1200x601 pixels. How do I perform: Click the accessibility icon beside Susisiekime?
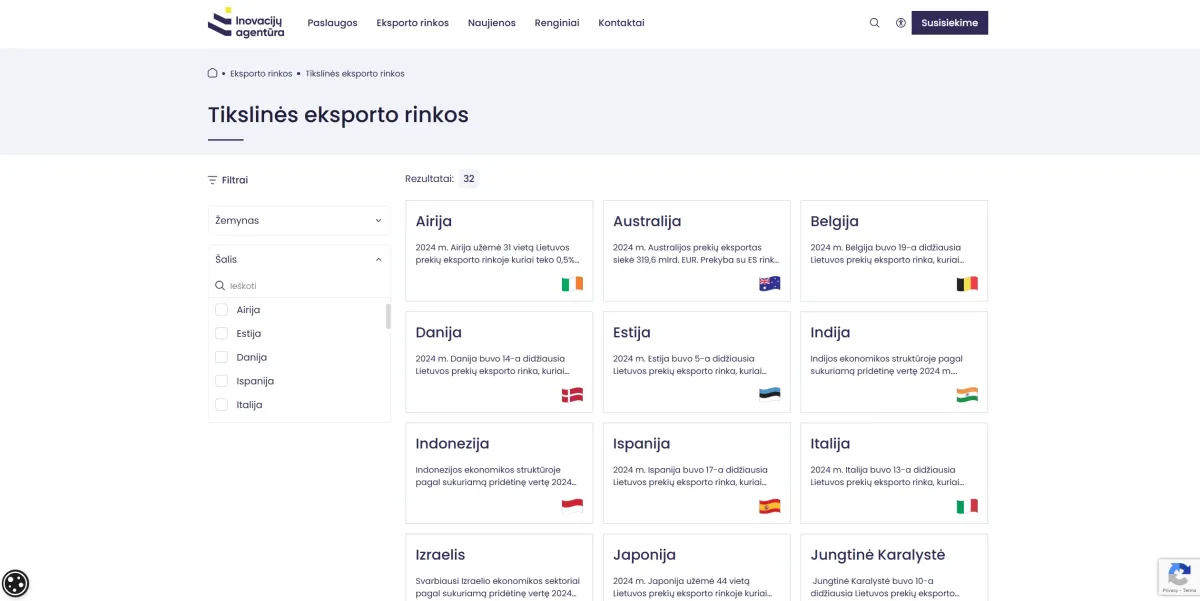coord(901,23)
